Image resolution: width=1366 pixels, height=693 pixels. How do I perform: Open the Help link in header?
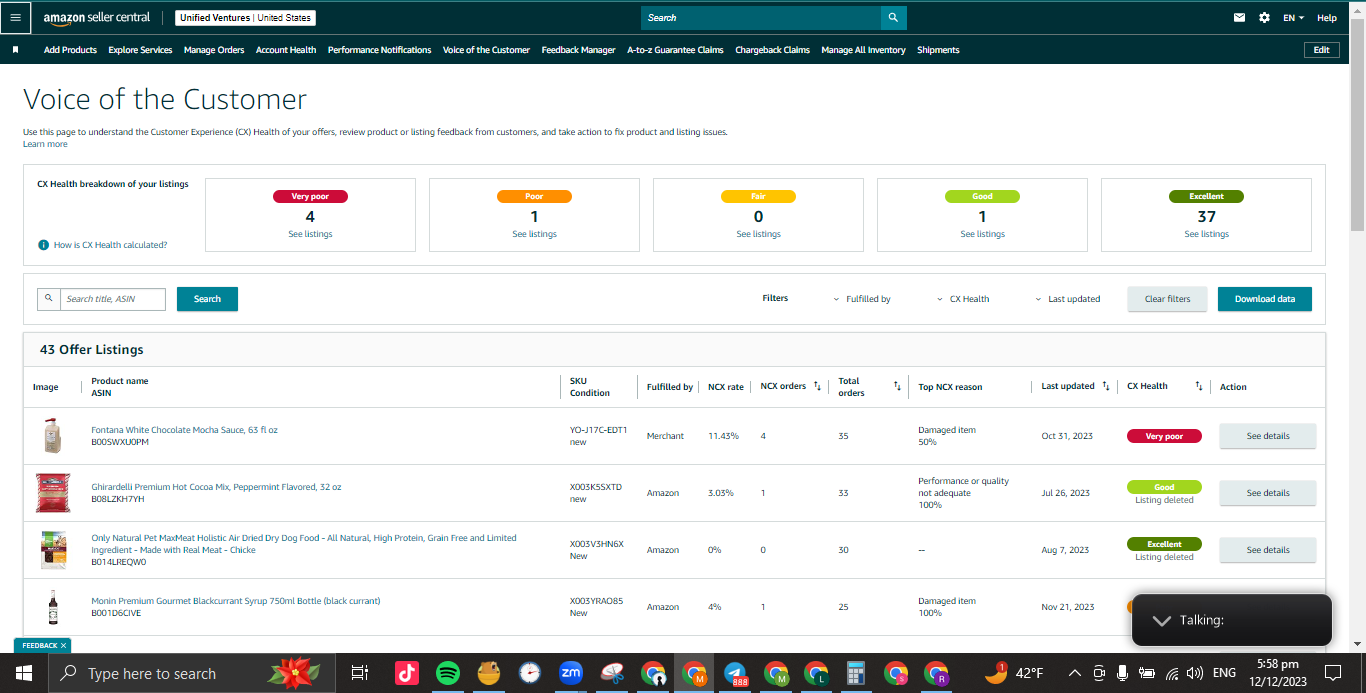point(1326,18)
